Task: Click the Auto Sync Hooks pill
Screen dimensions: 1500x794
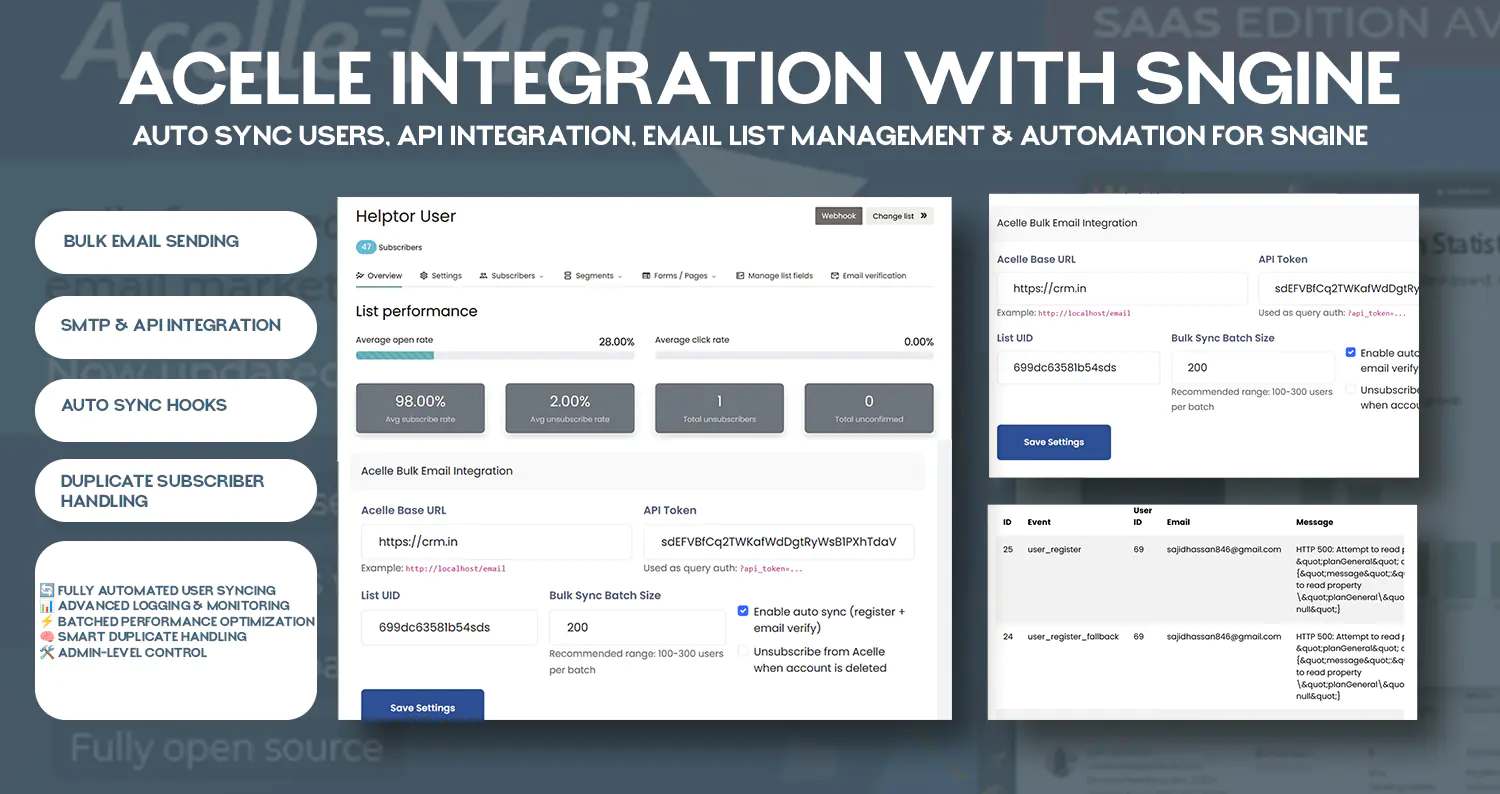Action: 176,410
